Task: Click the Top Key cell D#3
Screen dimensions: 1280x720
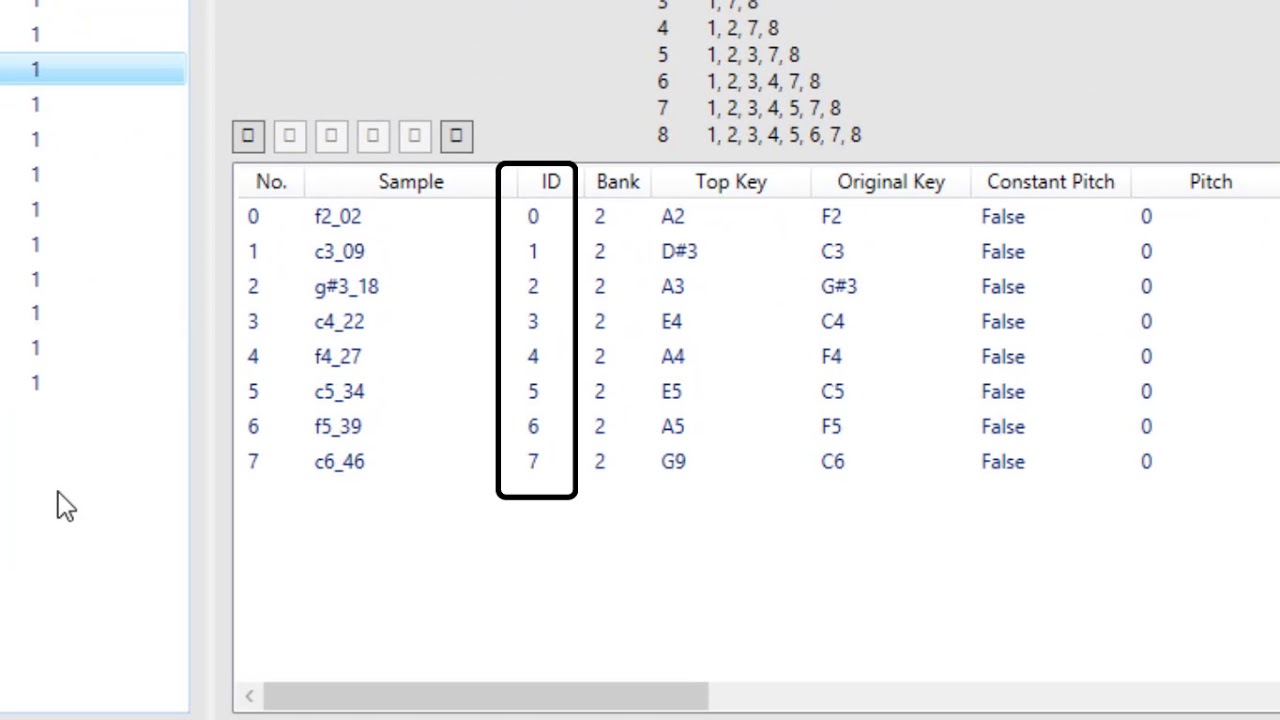Action: pos(679,252)
